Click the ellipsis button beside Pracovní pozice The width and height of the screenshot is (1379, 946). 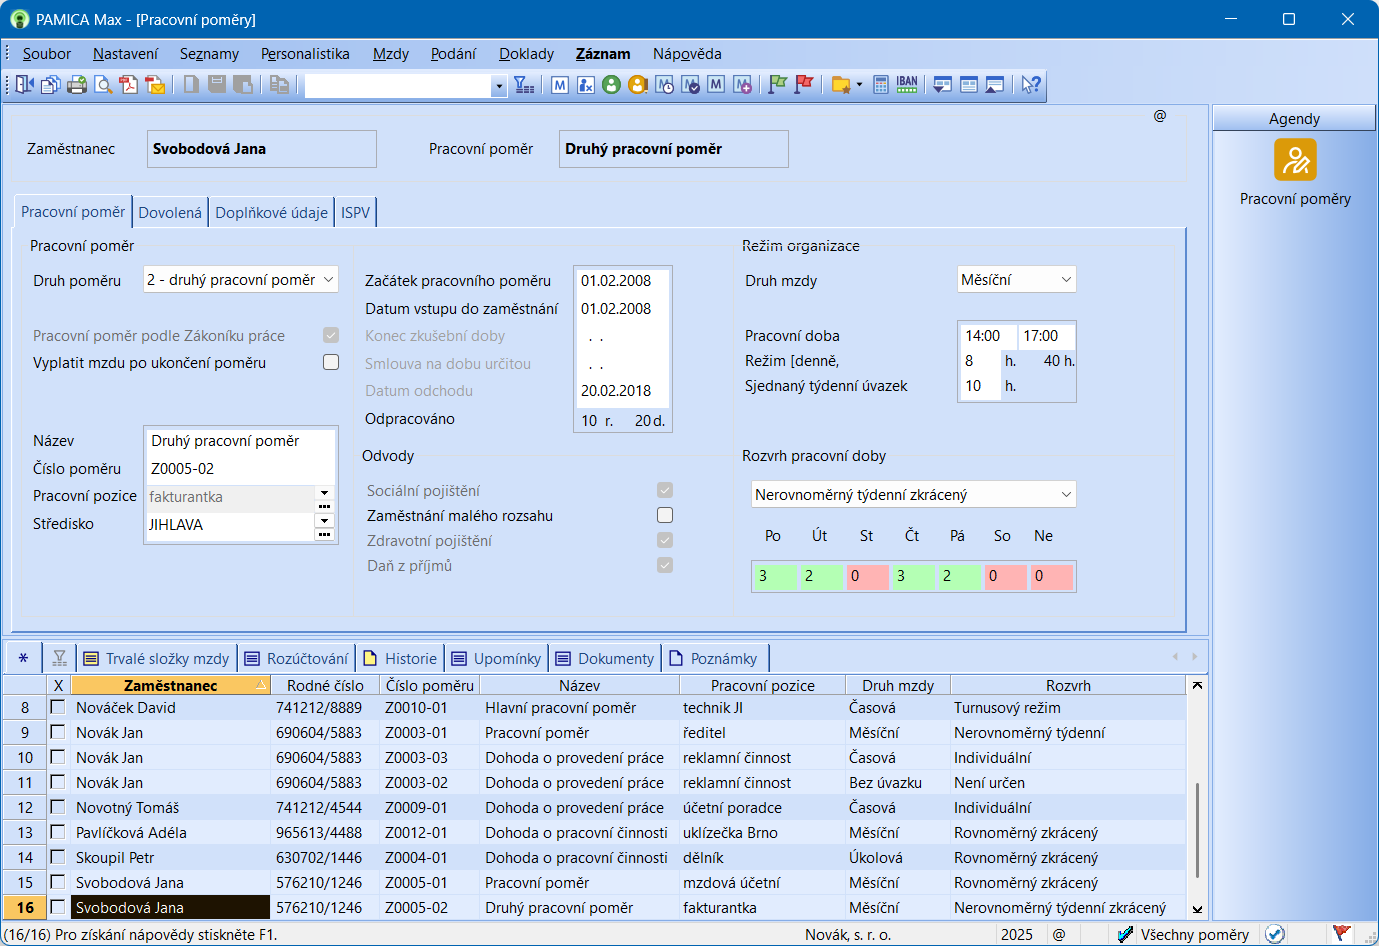pos(324,505)
